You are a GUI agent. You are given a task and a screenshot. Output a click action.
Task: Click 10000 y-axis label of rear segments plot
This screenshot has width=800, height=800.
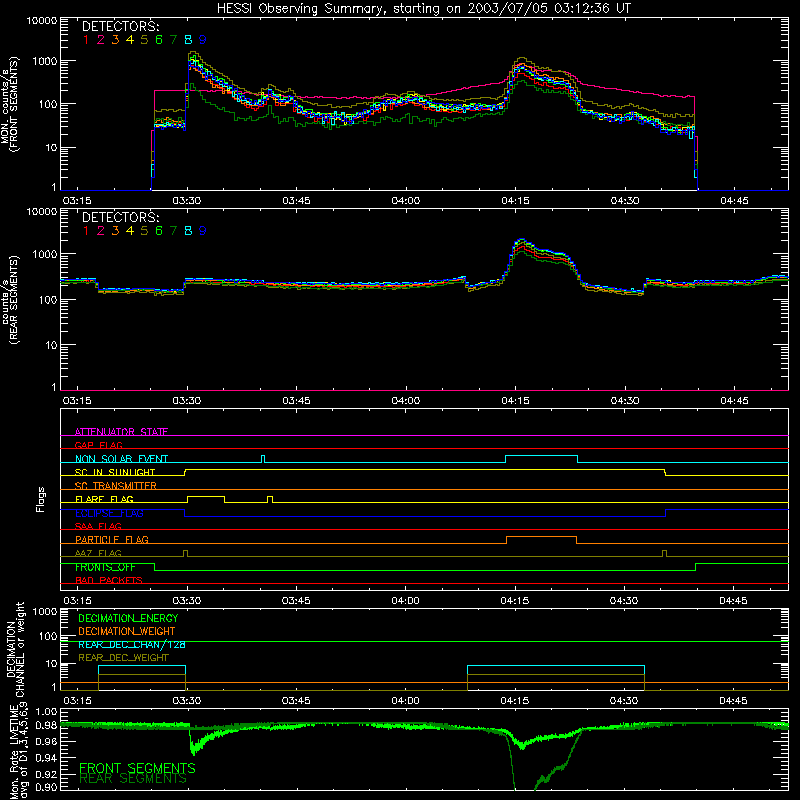[x=42, y=211]
